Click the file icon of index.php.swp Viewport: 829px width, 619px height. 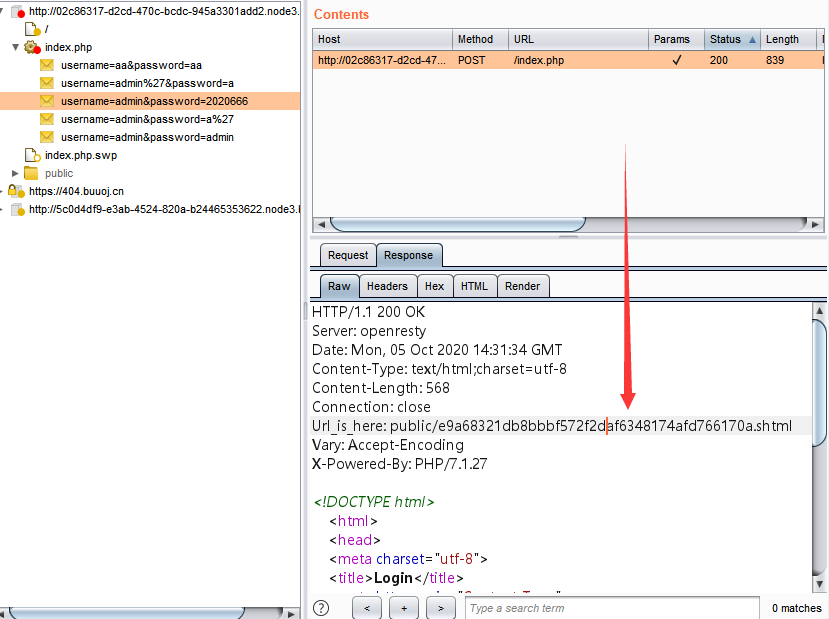coord(33,155)
